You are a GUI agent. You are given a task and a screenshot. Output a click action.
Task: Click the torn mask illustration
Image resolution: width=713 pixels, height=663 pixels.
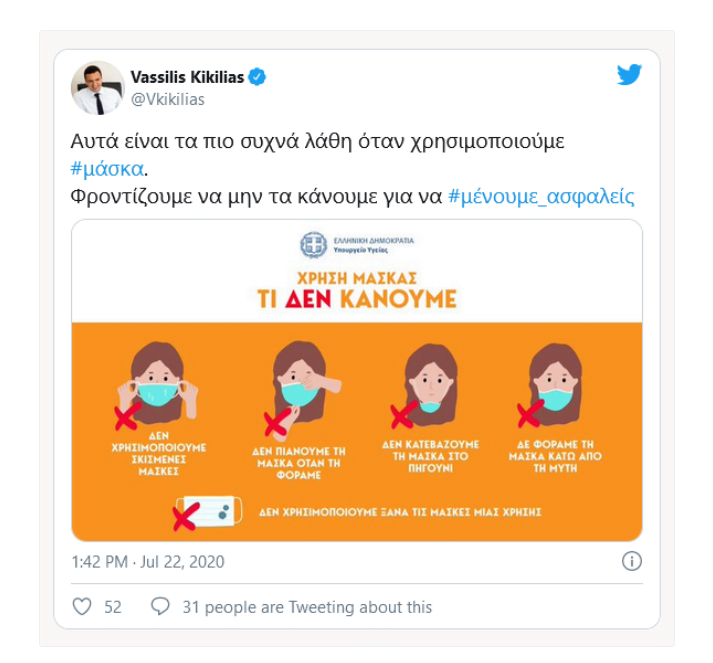click(157, 383)
